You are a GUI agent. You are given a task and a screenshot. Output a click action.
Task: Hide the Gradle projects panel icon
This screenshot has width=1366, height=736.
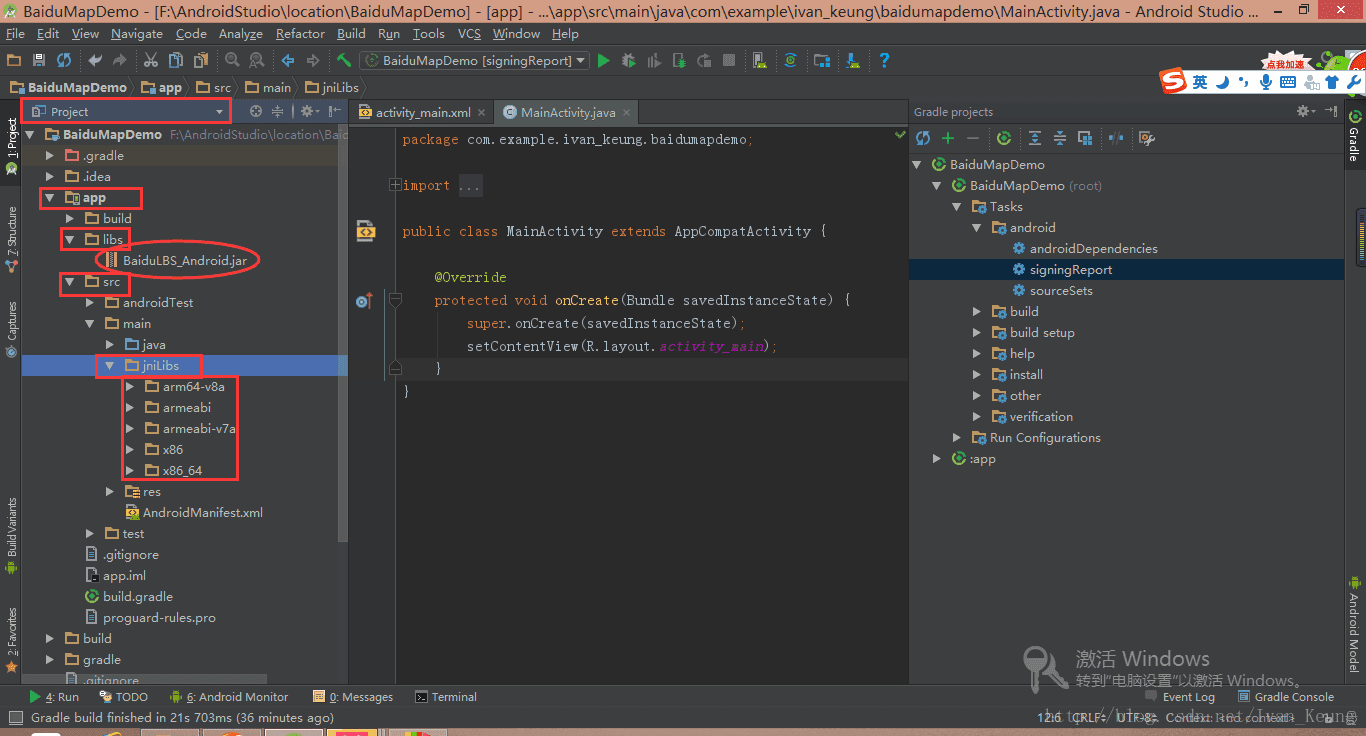click(x=1331, y=111)
